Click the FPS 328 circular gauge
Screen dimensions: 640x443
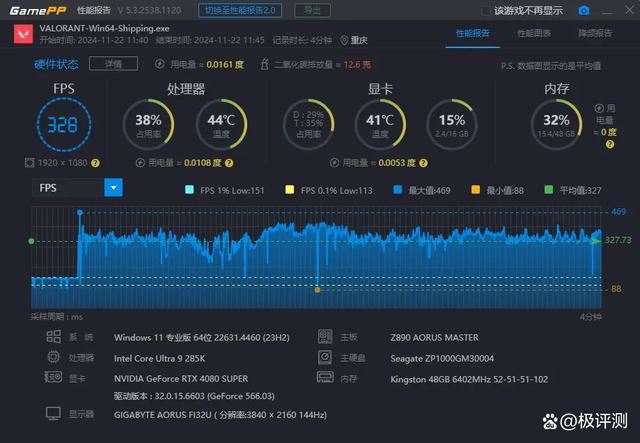pyautogui.click(x=63, y=125)
